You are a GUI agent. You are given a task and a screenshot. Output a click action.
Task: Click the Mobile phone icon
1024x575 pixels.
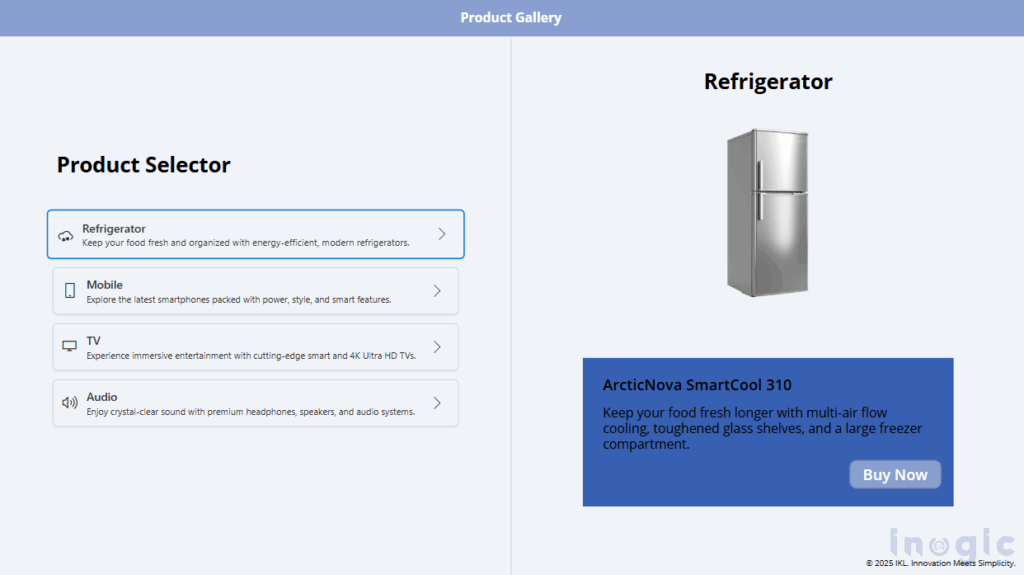(70, 291)
